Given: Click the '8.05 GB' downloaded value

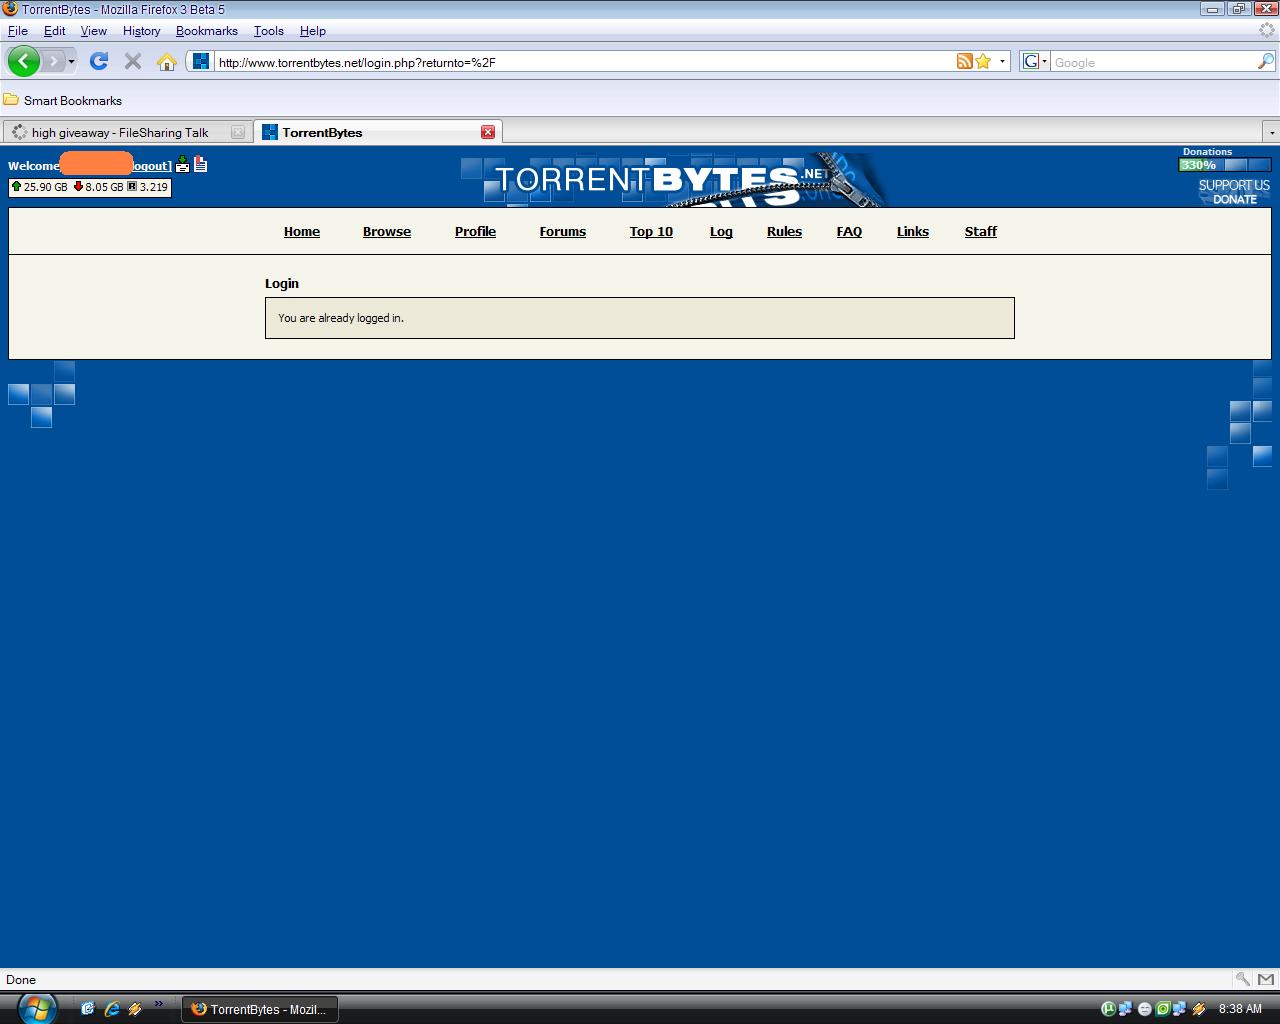Looking at the screenshot, I should (x=104, y=187).
